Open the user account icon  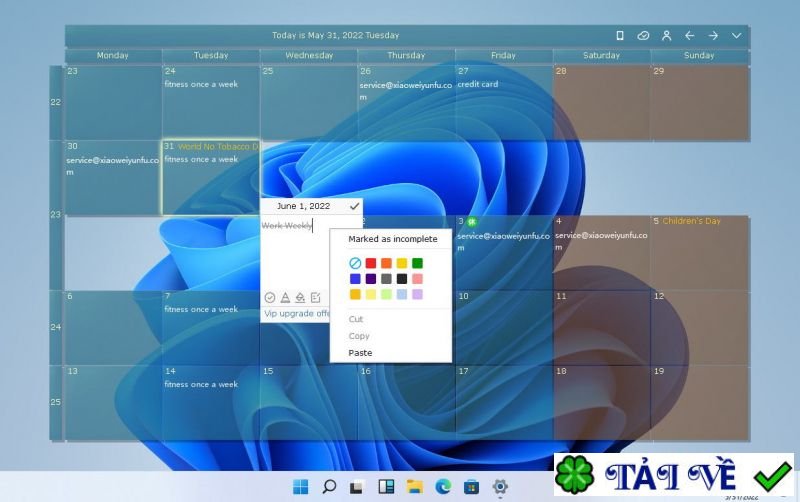point(666,35)
